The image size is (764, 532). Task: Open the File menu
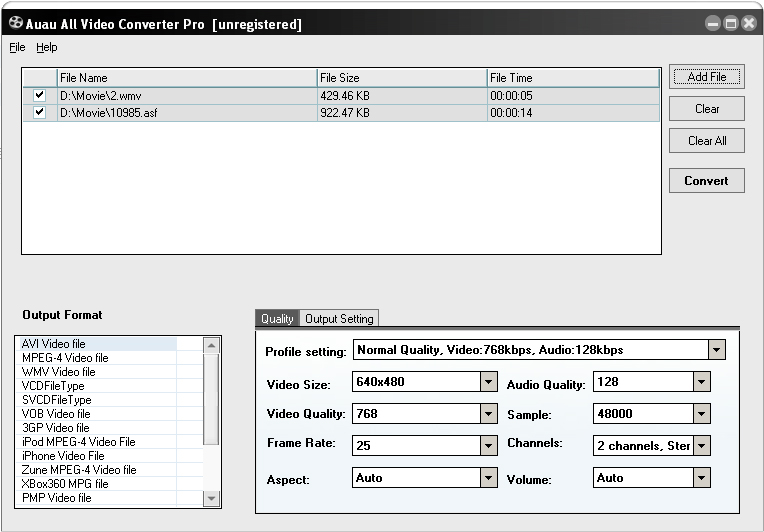coord(17,47)
